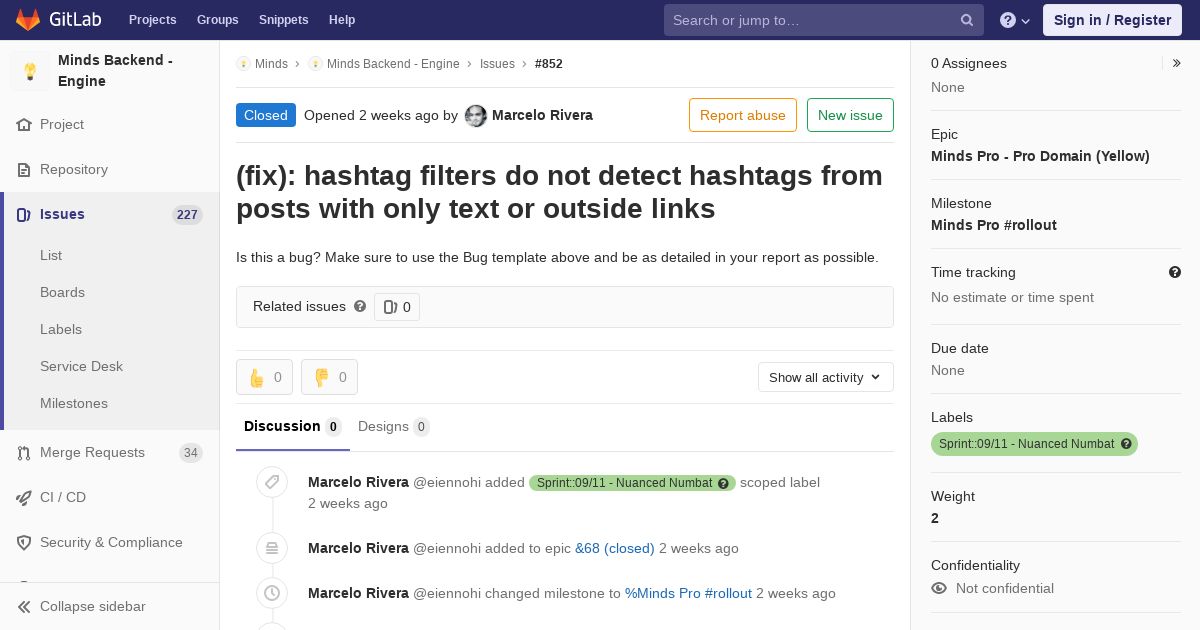The height and width of the screenshot is (630, 1200).
Task: Click the Repository file icon in sidebar
Action: click(24, 170)
